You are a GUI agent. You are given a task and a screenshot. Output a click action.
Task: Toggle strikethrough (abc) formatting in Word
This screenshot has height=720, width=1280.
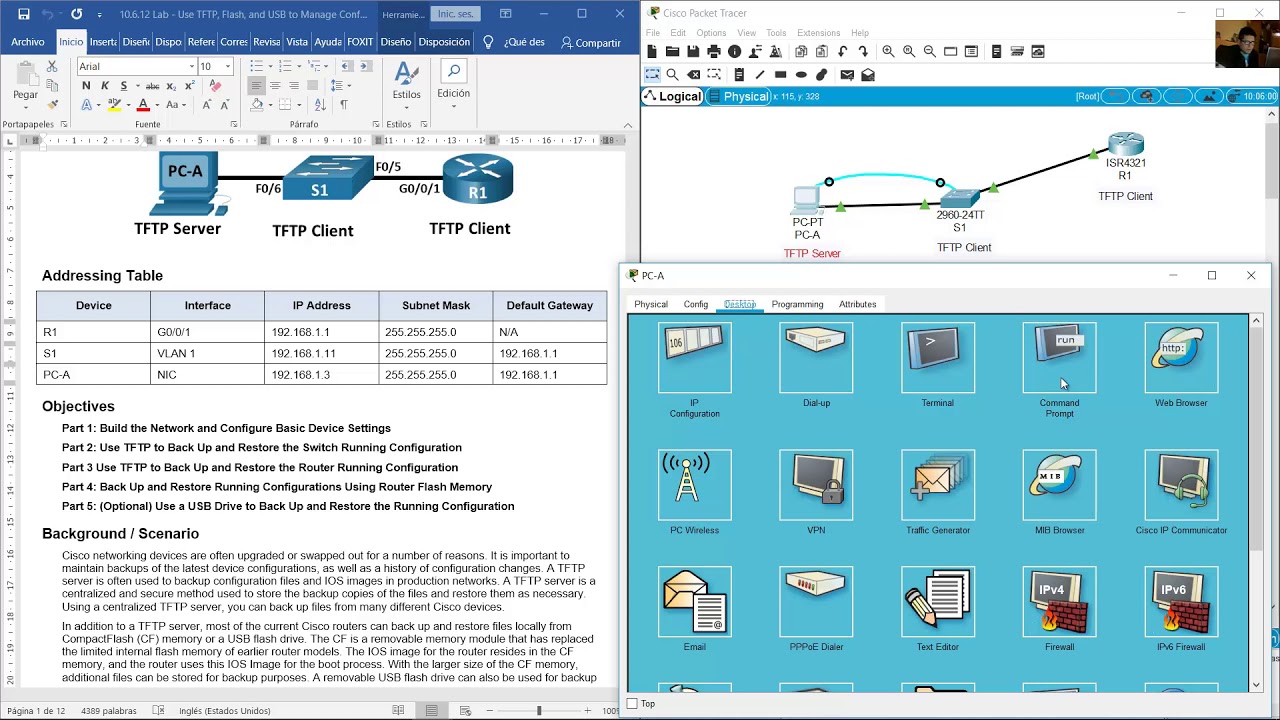[152, 86]
